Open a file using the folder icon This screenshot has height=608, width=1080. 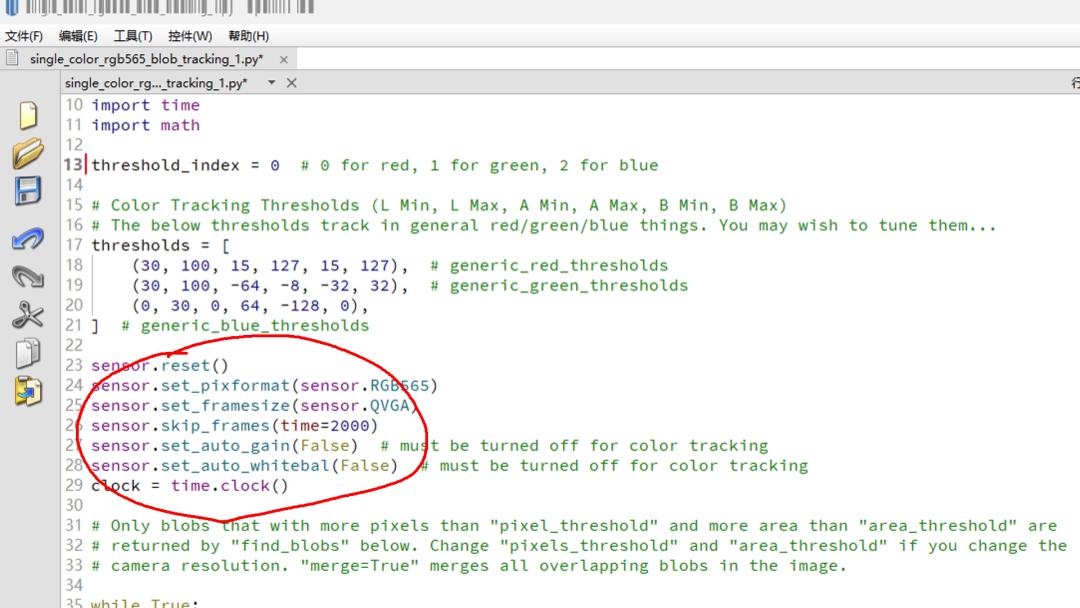click(x=28, y=154)
